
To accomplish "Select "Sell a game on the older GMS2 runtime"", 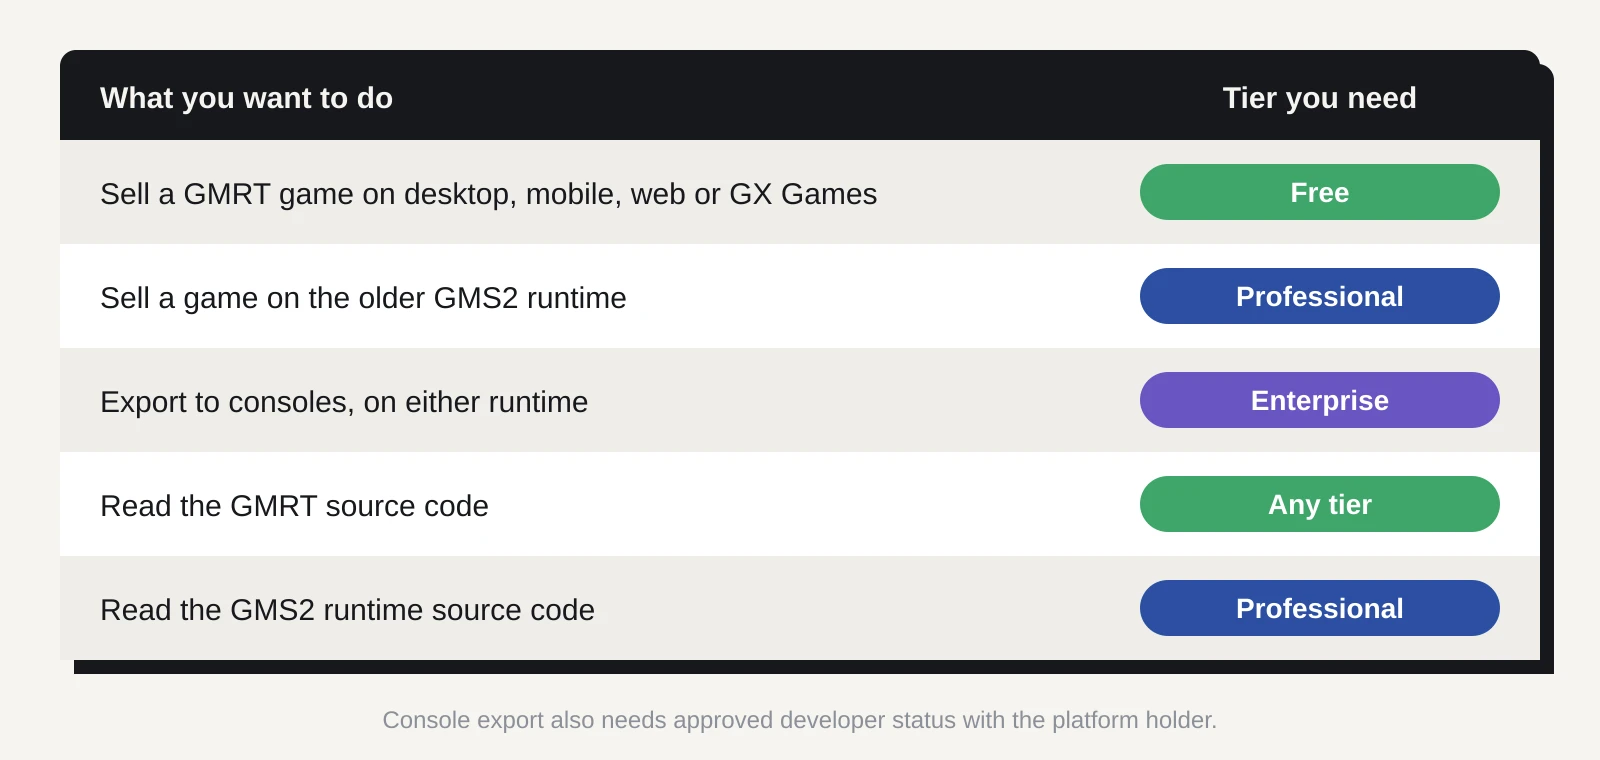I will click(363, 298).
